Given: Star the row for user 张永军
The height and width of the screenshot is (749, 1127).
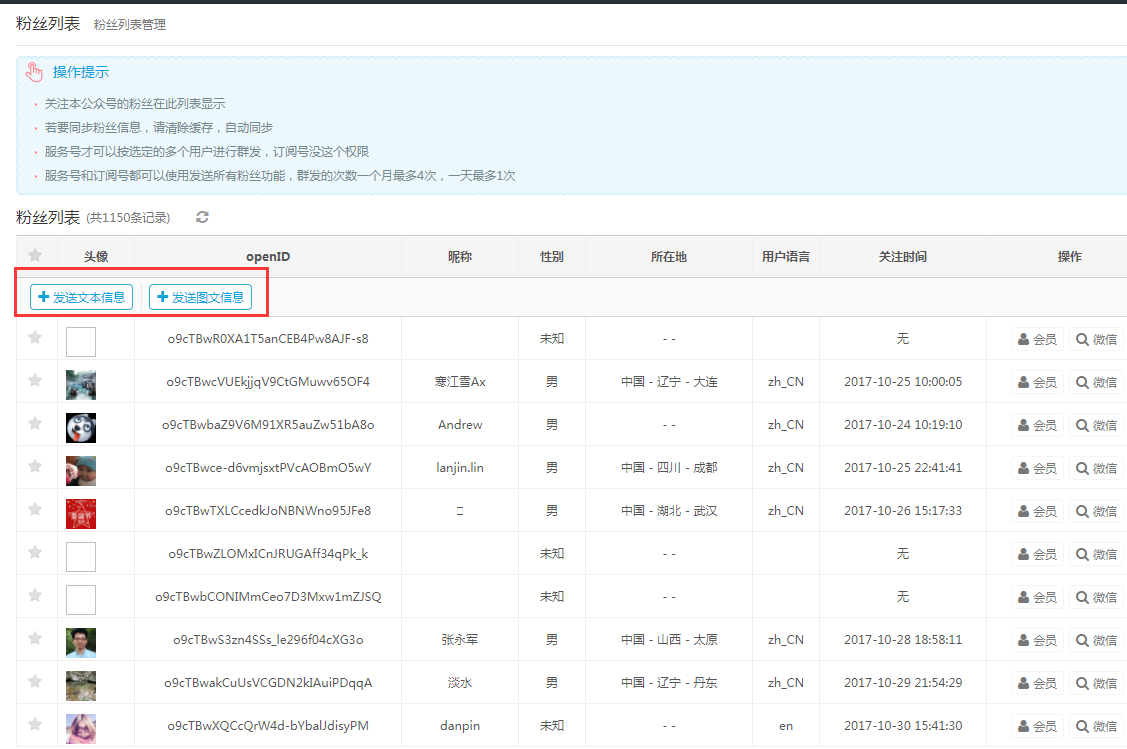Looking at the screenshot, I should click(x=36, y=639).
